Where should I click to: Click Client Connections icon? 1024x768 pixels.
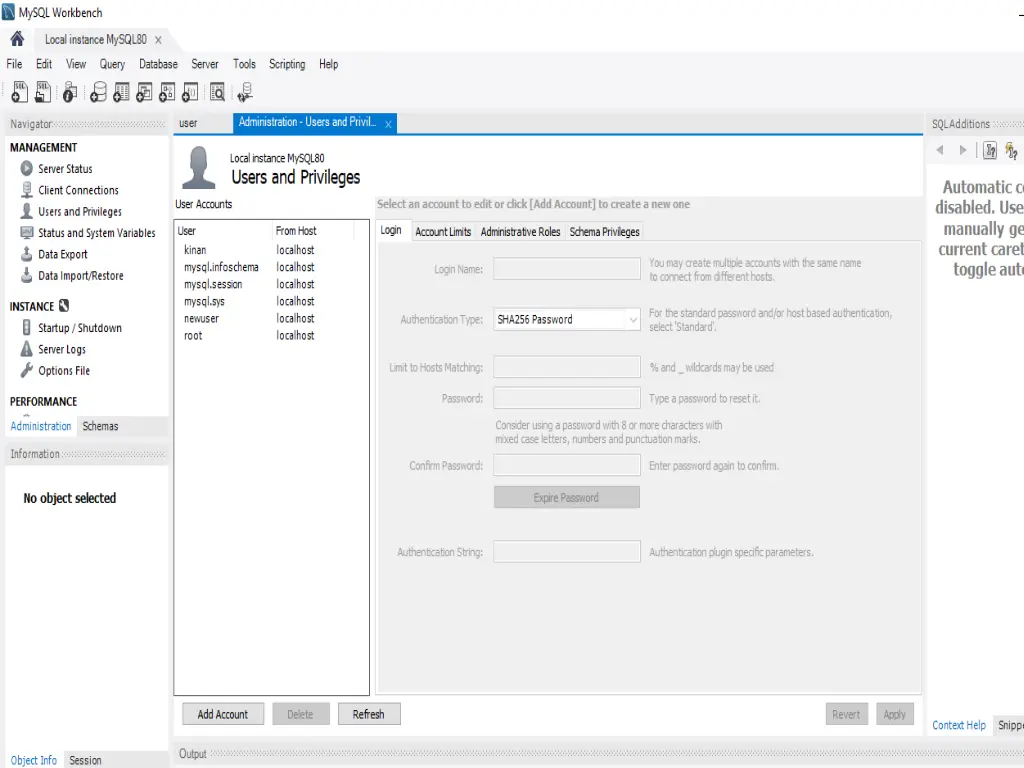(26, 190)
